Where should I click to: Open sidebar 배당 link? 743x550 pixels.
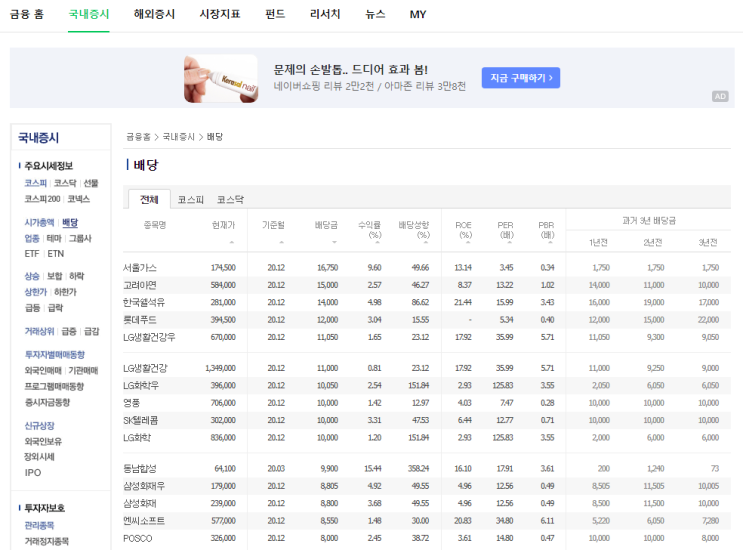pyautogui.click(x=70, y=222)
